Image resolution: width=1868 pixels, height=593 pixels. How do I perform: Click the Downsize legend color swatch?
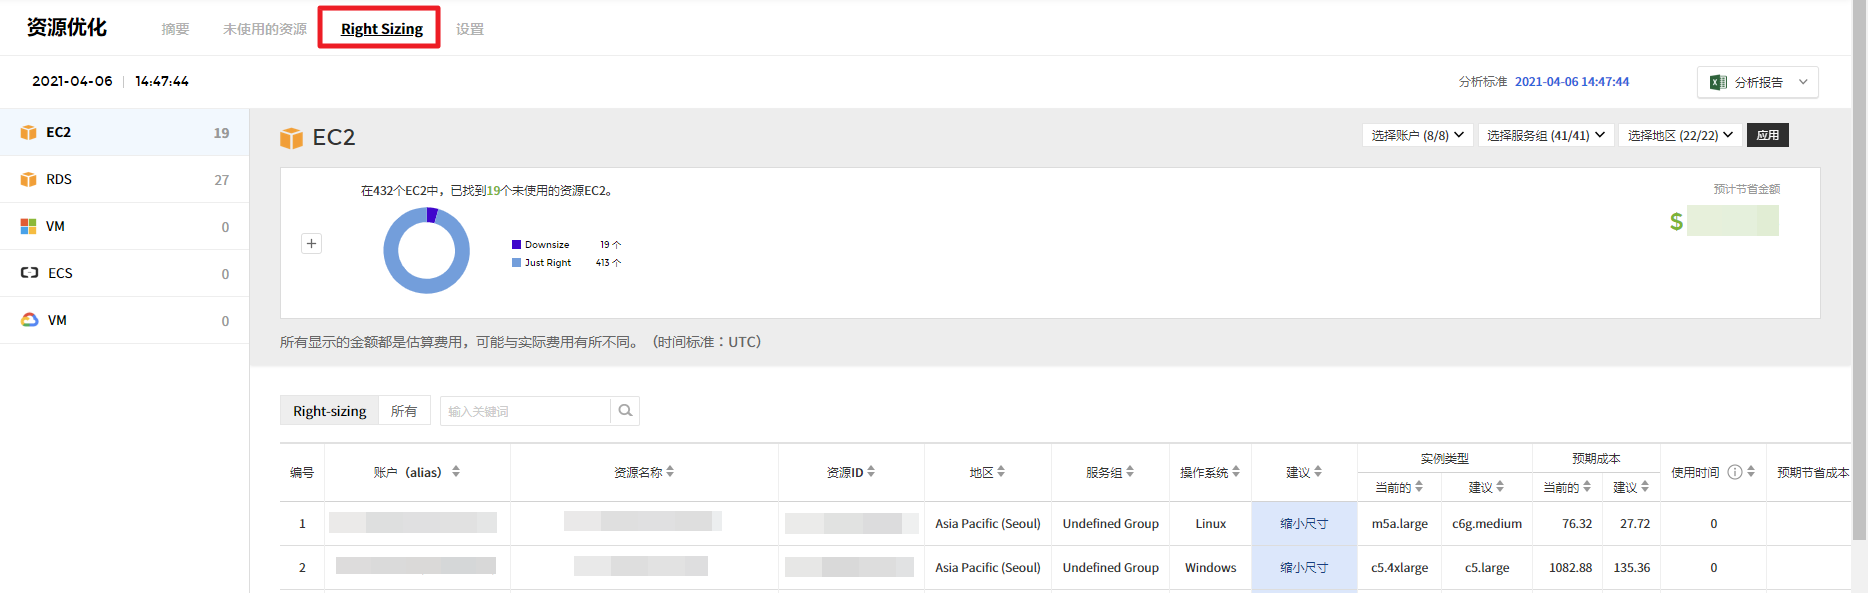click(x=516, y=244)
